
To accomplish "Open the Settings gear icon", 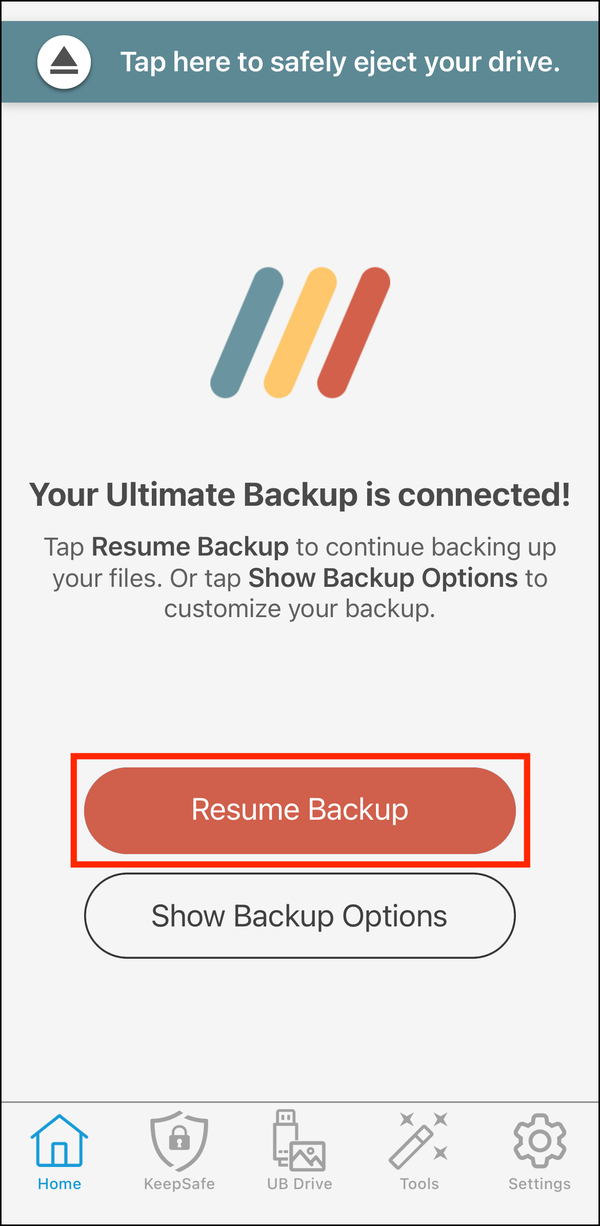I will (x=539, y=1141).
